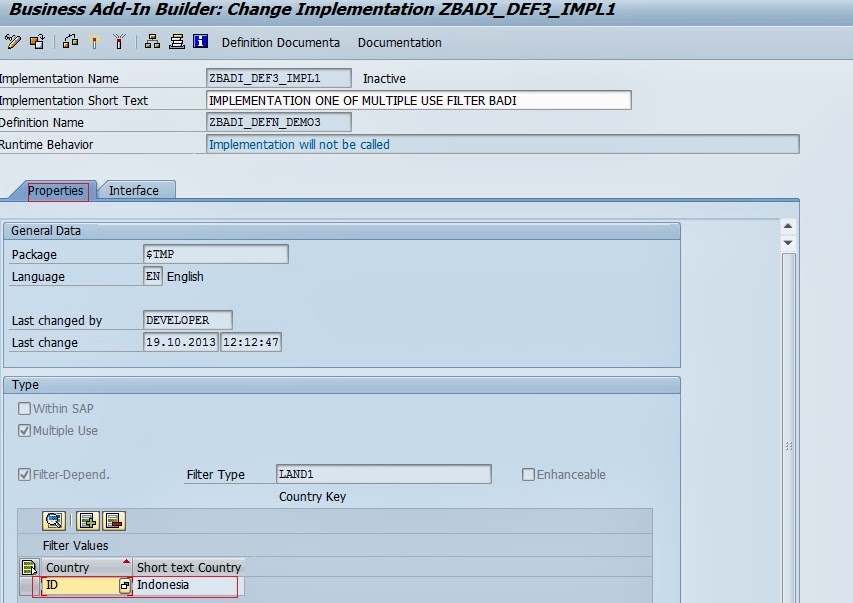Click the delete filter value row icon
This screenshot has height=603, width=853.
(114, 521)
